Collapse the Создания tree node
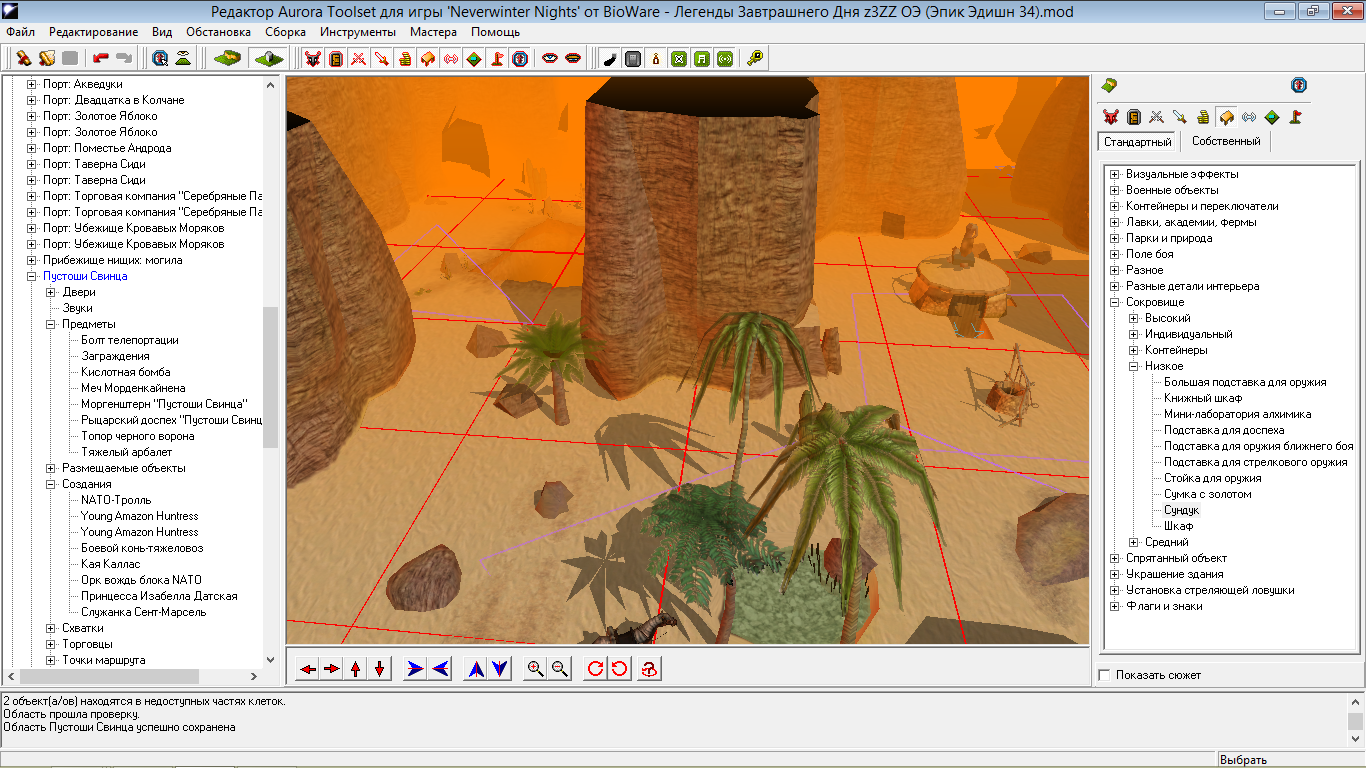 tap(51, 484)
